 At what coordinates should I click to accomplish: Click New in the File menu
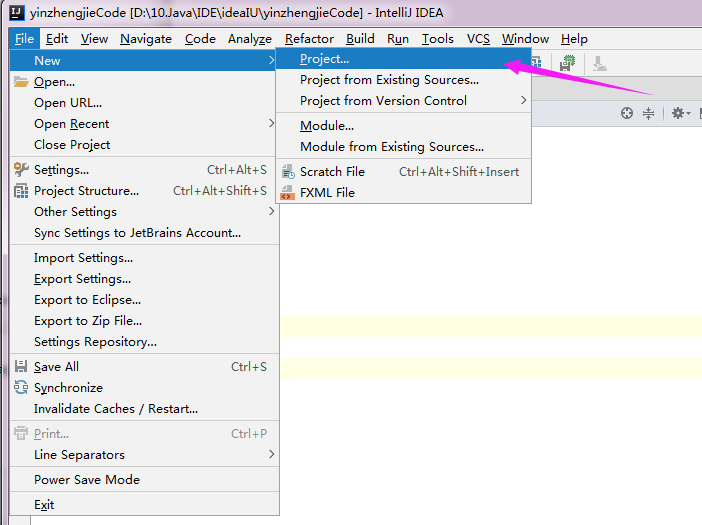tap(143, 60)
